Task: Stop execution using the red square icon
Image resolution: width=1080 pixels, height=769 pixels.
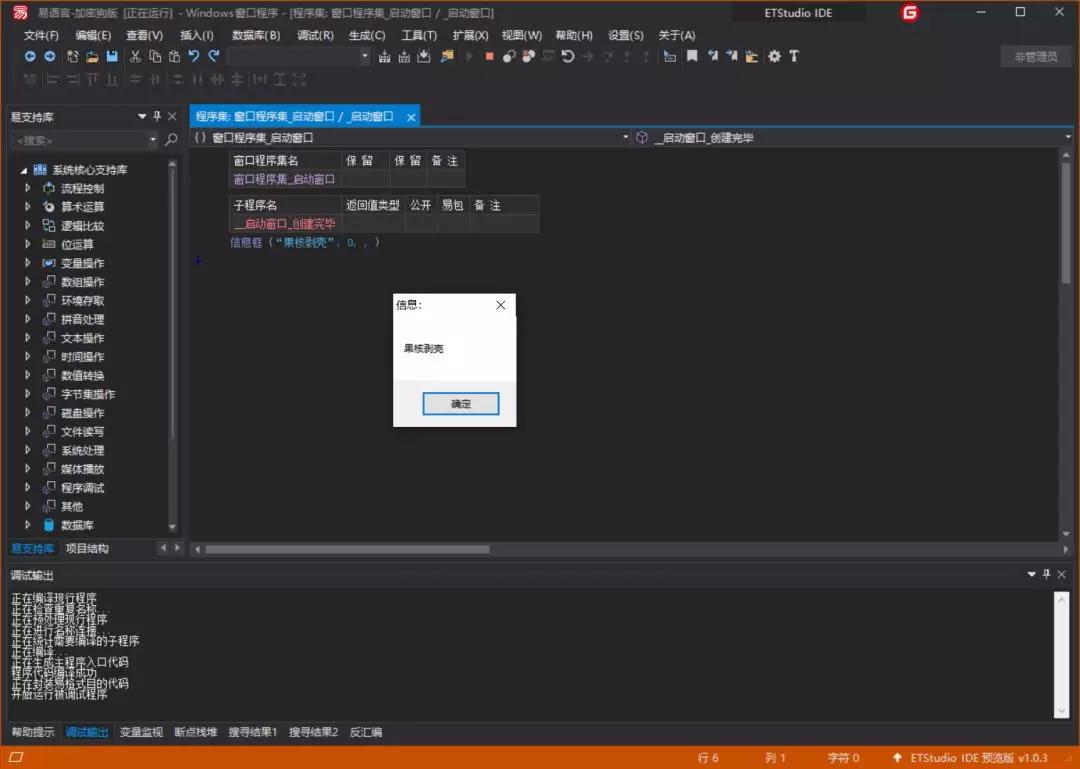Action: tap(488, 57)
